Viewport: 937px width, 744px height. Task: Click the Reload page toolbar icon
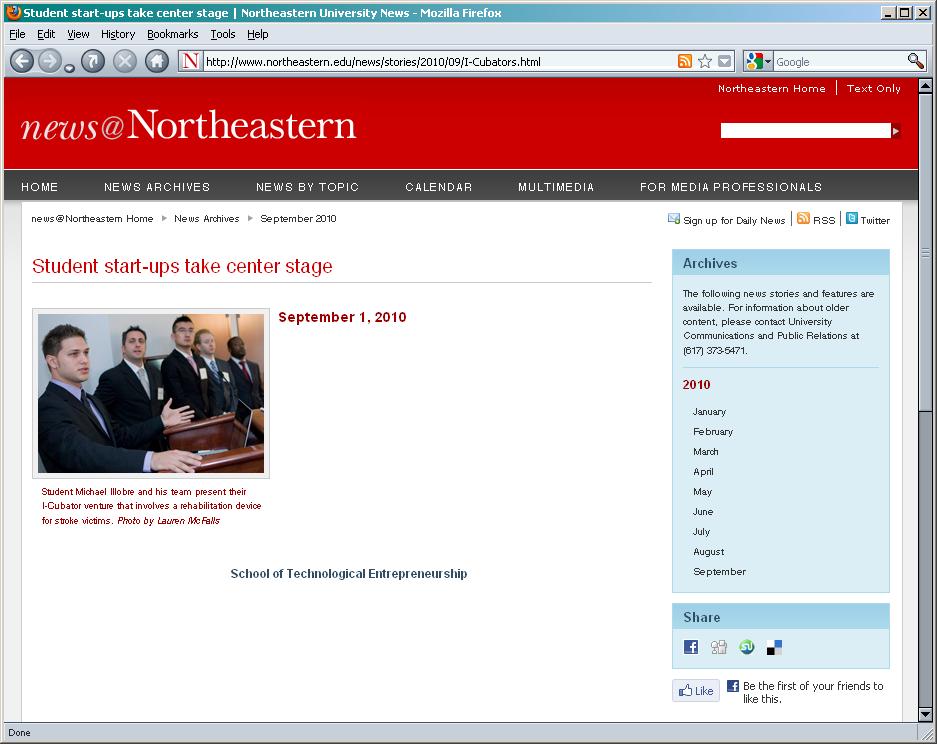[x=92, y=61]
